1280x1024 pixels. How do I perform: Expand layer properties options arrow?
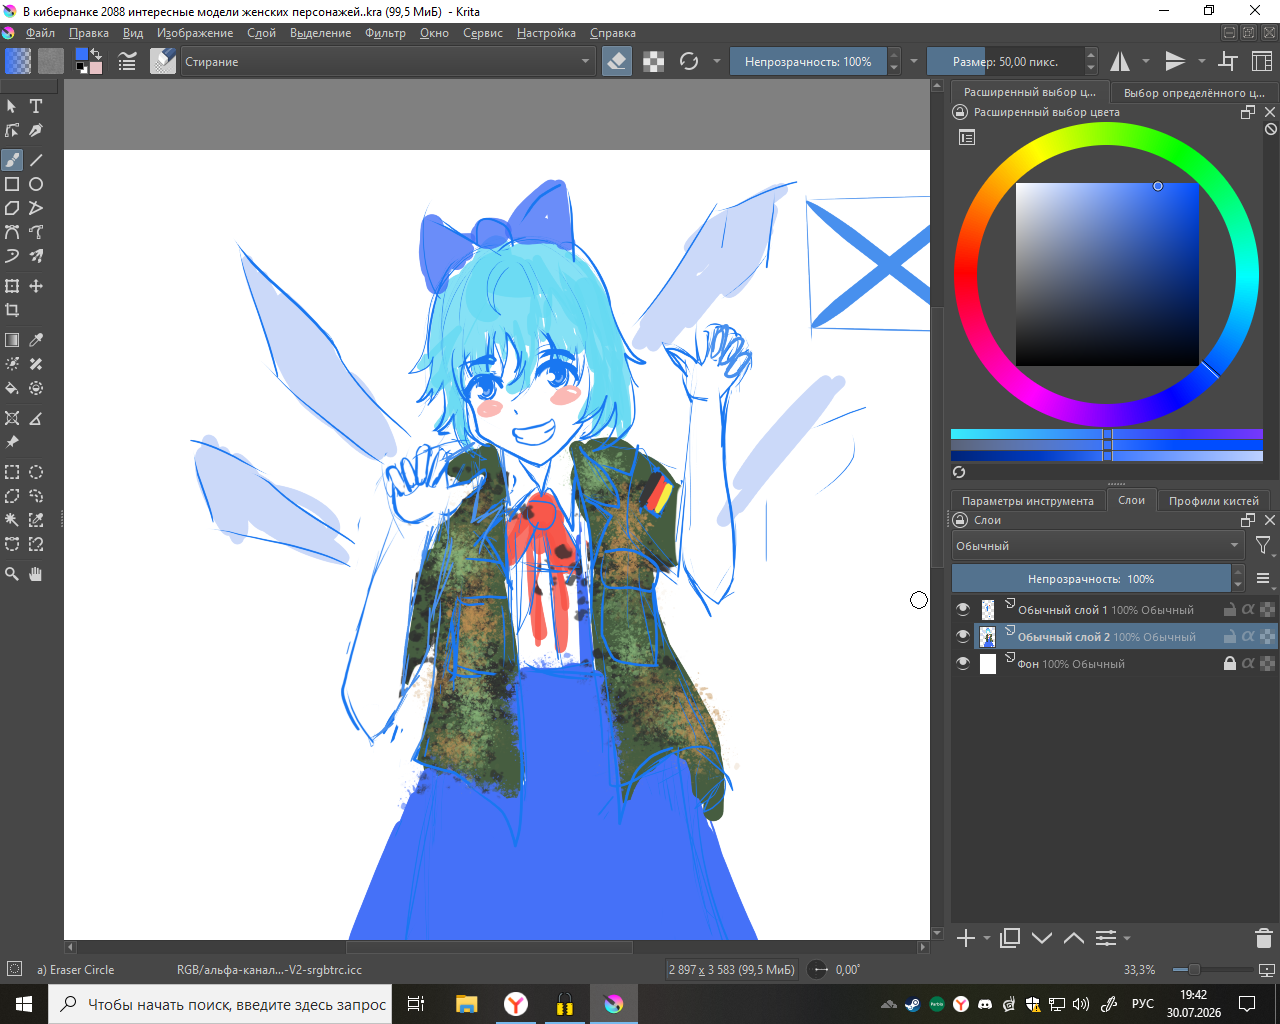pyautogui.click(x=1127, y=938)
